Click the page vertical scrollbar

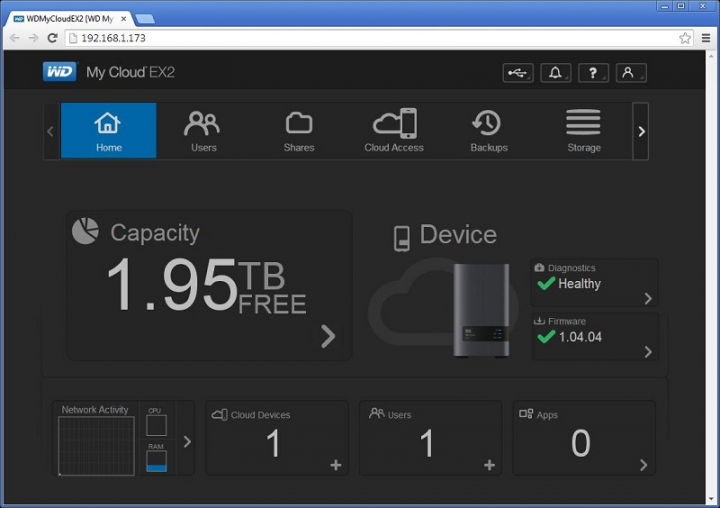(x=712, y=276)
